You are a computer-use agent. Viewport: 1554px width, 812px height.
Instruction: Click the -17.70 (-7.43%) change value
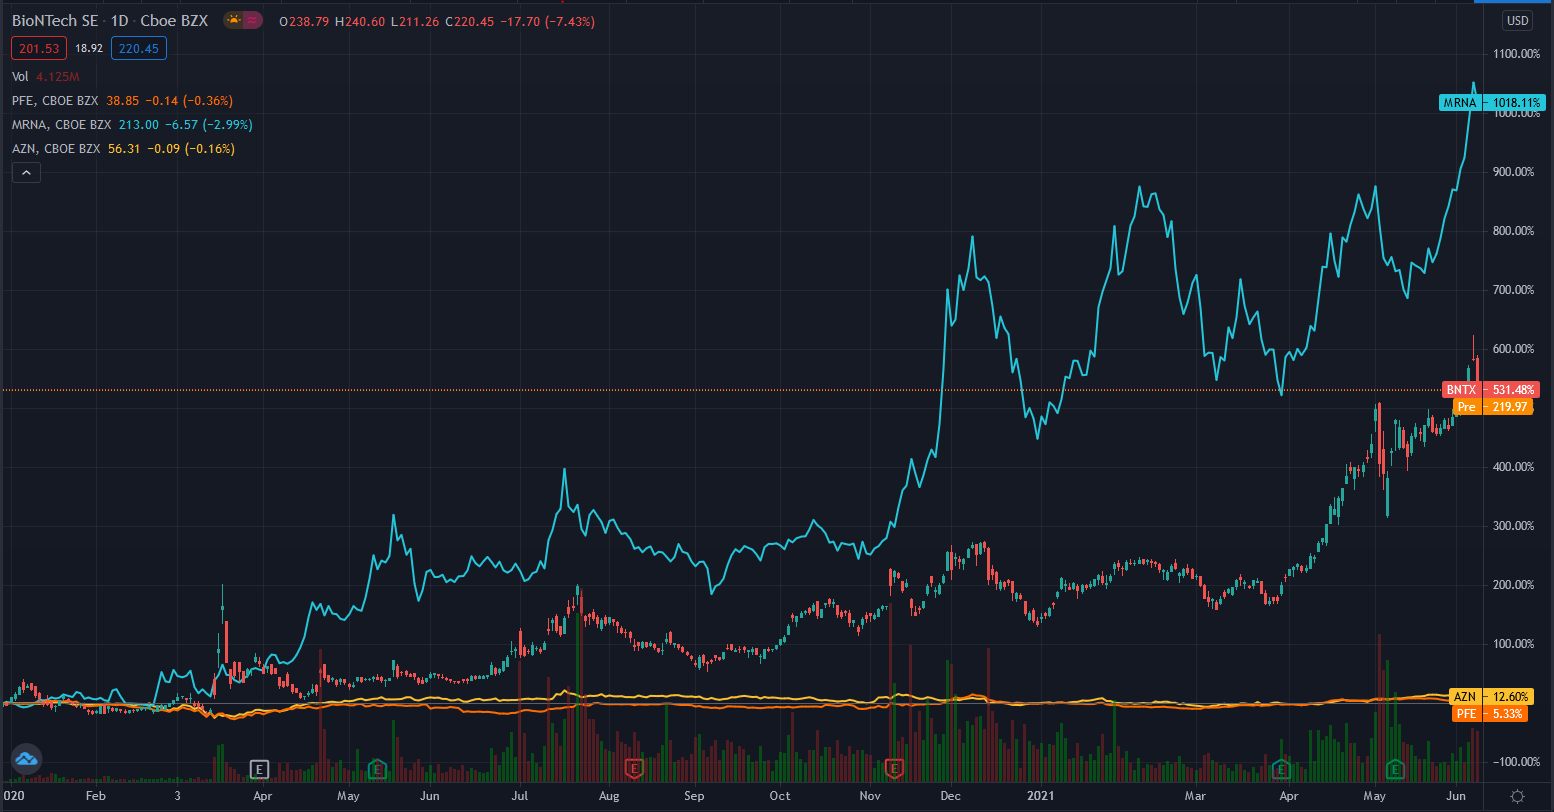click(546, 21)
